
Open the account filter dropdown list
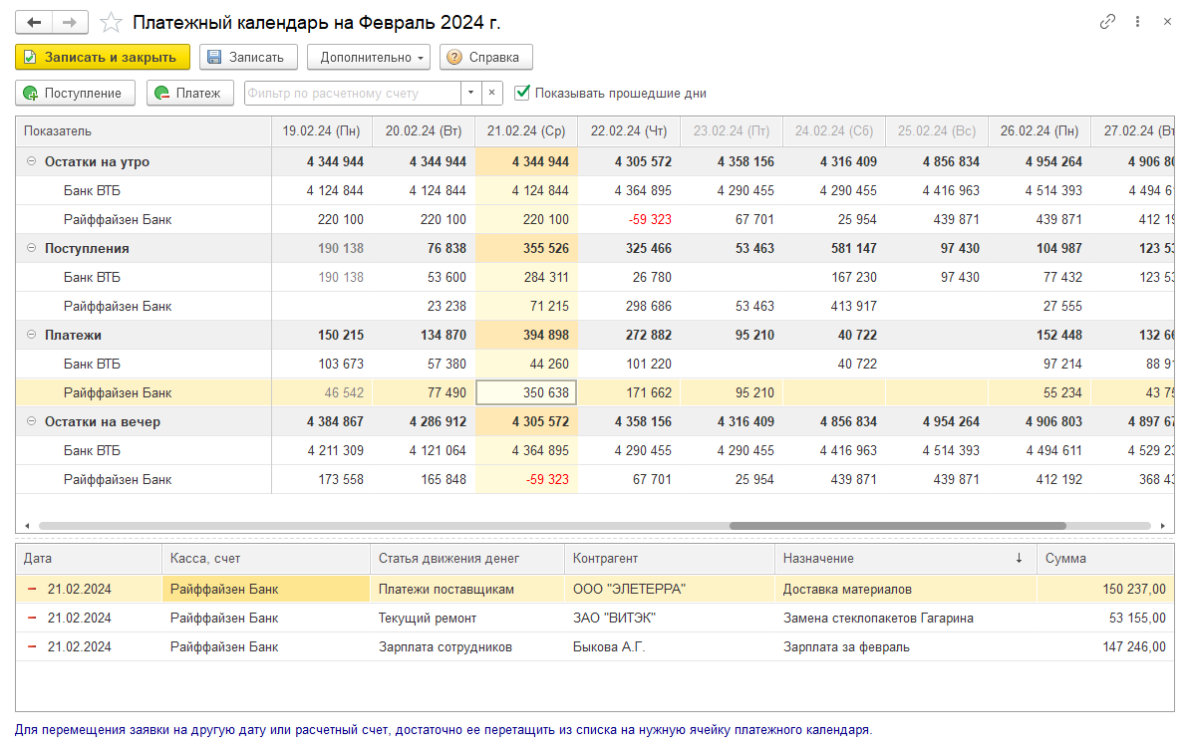(x=471, y=93)
